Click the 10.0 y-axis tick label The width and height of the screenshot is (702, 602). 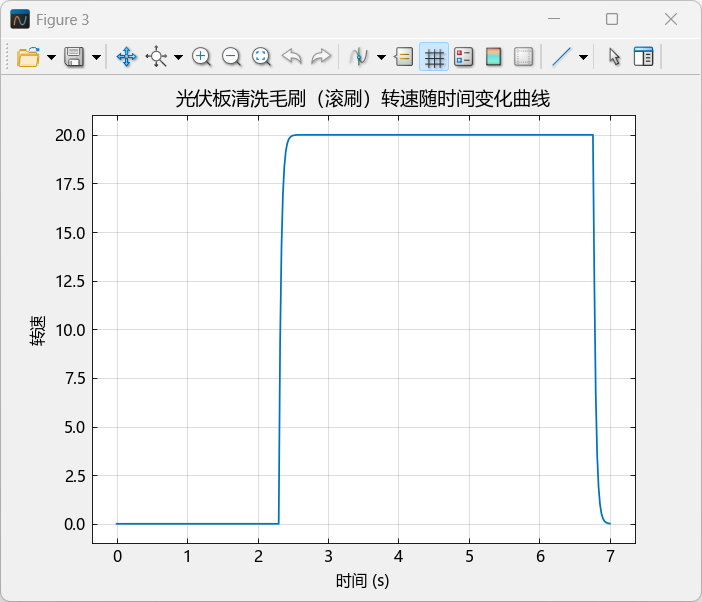(x=70, y=330)
